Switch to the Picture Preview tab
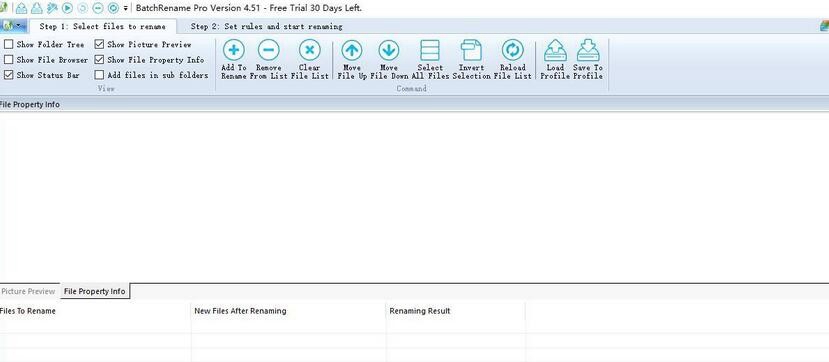Screen dimensions: 829x362 (29, 291)
